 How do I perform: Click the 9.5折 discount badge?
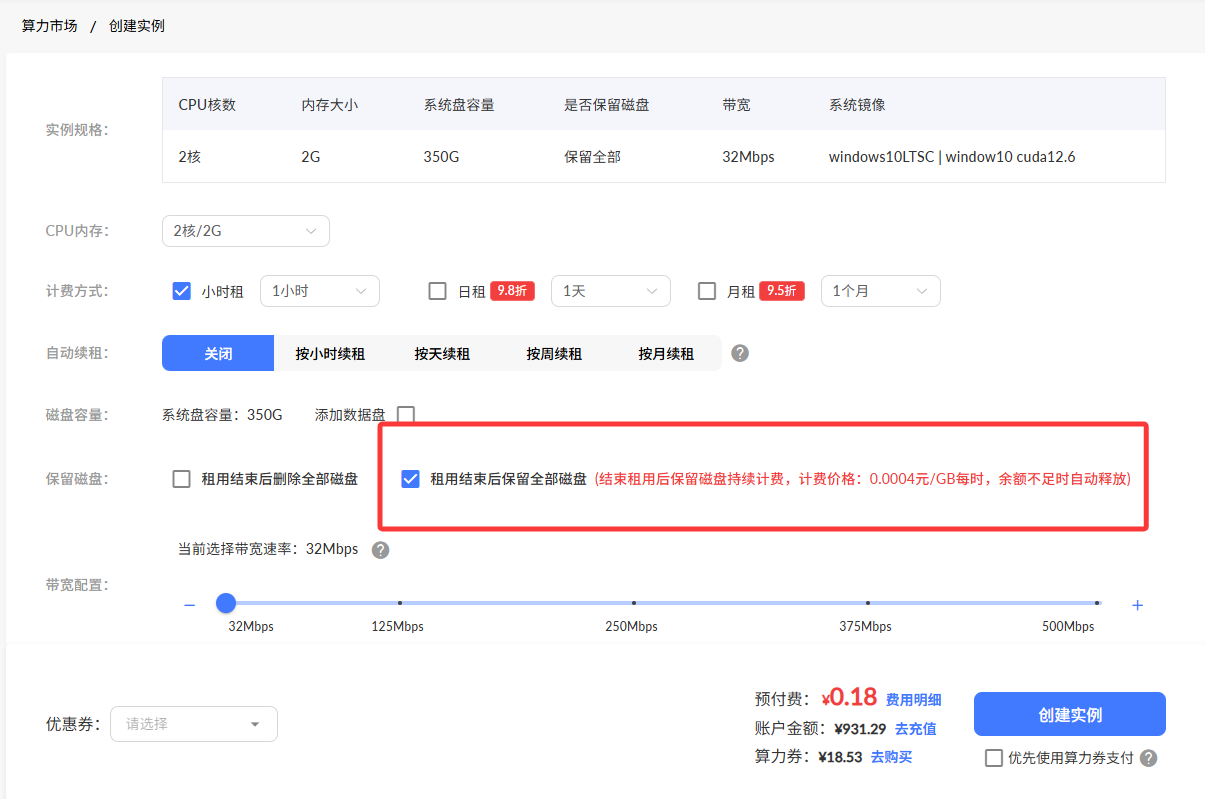(x=782, y=291)
